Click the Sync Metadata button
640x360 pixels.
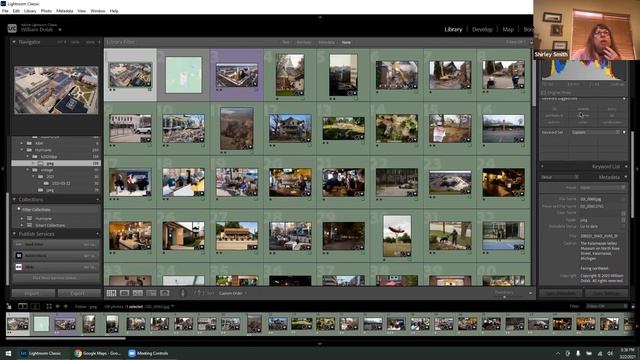click(561, 293)
